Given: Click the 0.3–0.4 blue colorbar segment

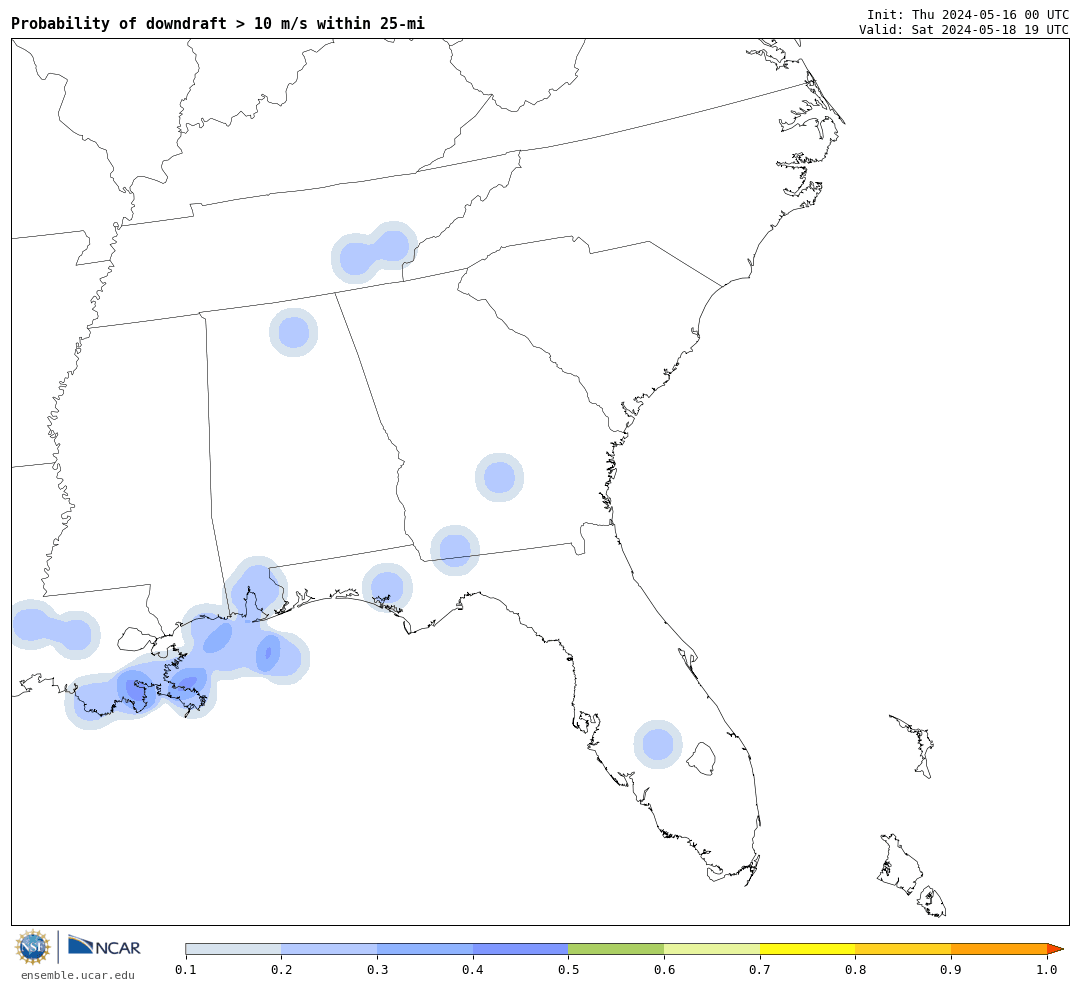Looking at the screenshot, I should (x=425, y=949).
